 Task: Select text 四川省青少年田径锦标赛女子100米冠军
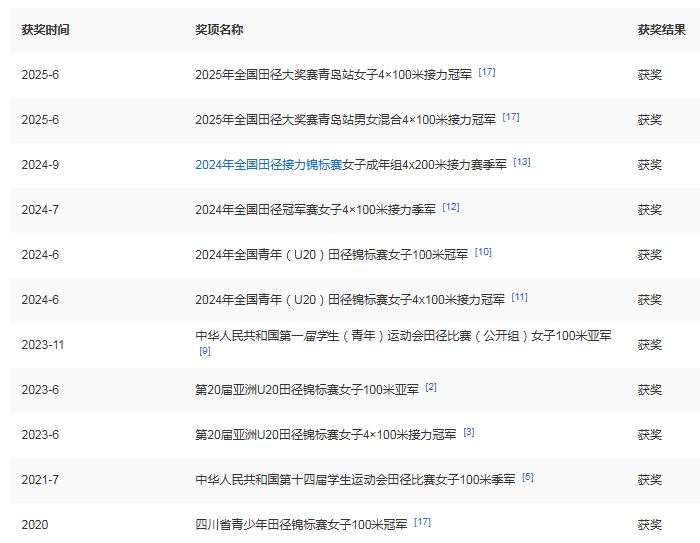pos(301,525)
